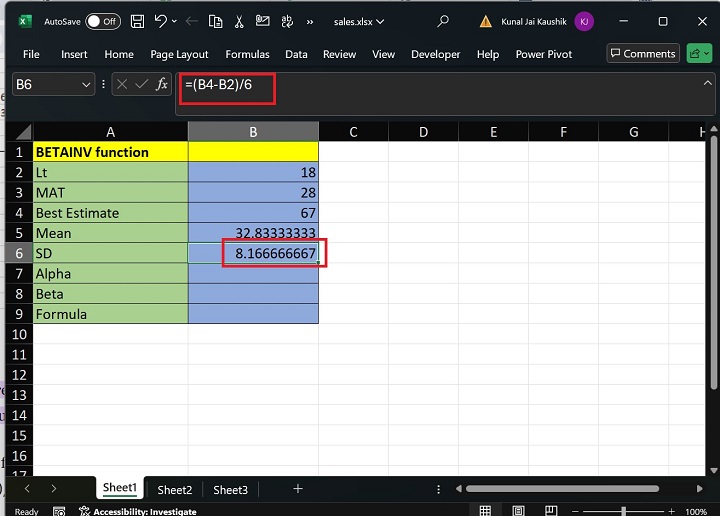Click the zoom slider handle
The height and width of the screenshot is (516, 720).
coord(624,511)
